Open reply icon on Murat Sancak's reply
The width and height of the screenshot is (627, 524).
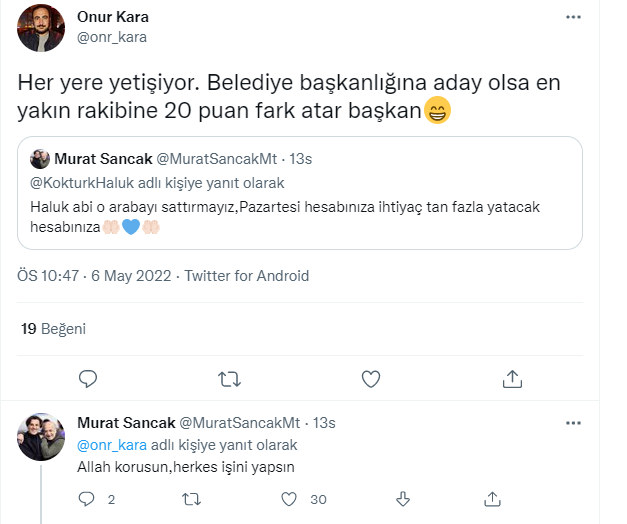[87, 498]
